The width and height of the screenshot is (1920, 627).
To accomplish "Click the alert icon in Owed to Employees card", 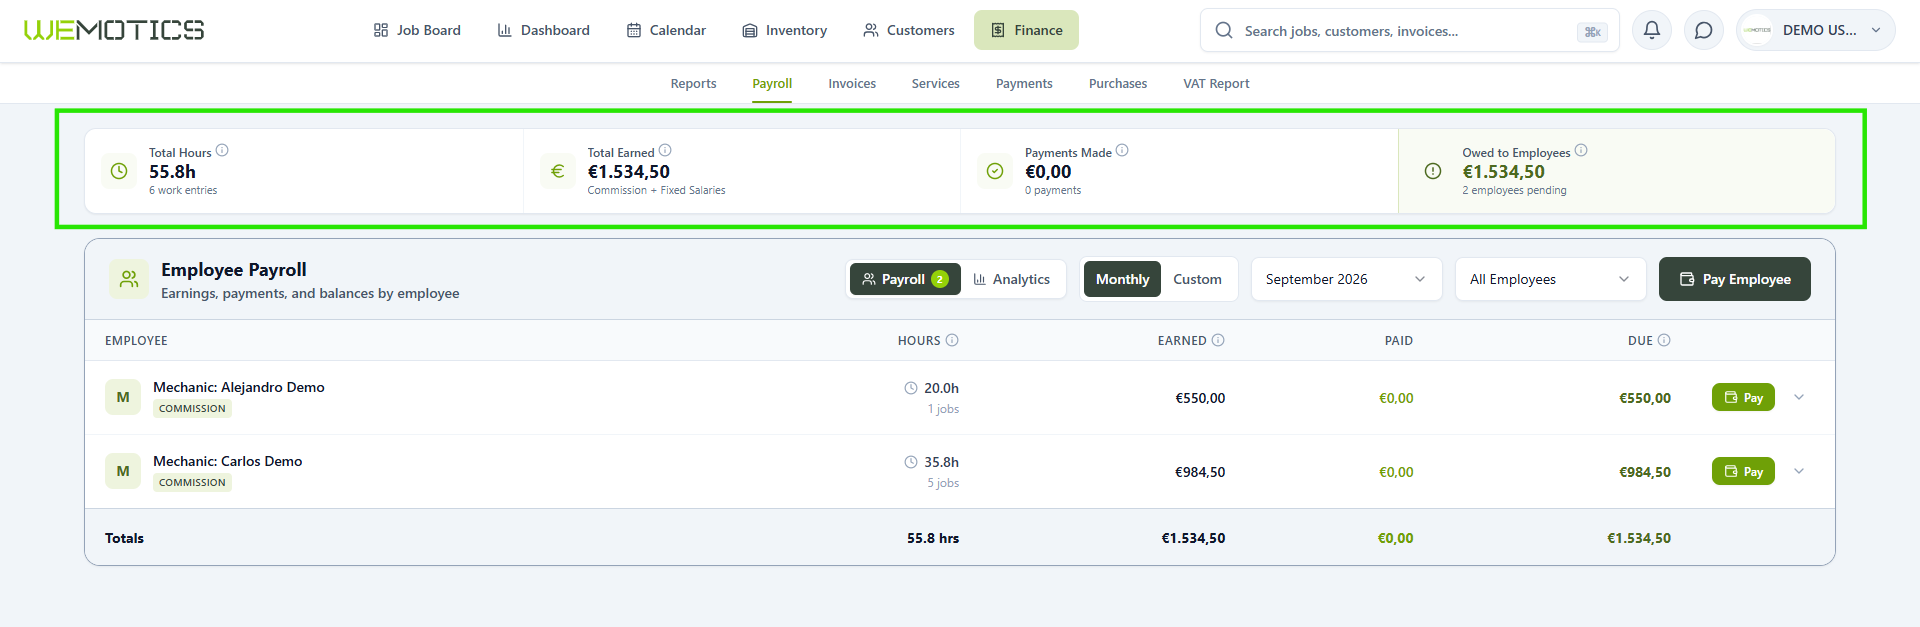I will coord(1433,171).
